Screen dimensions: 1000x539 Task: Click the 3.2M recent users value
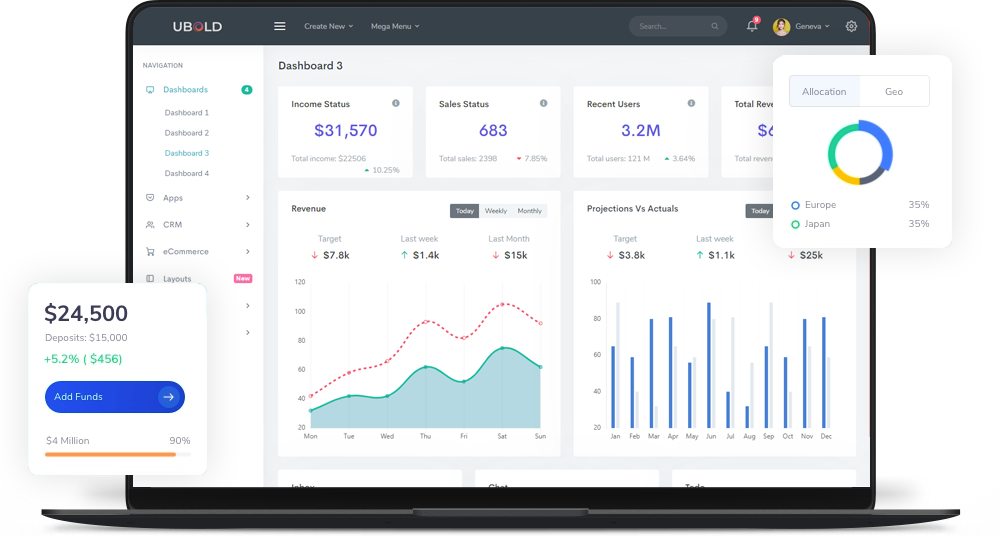[x=641, y=131]
